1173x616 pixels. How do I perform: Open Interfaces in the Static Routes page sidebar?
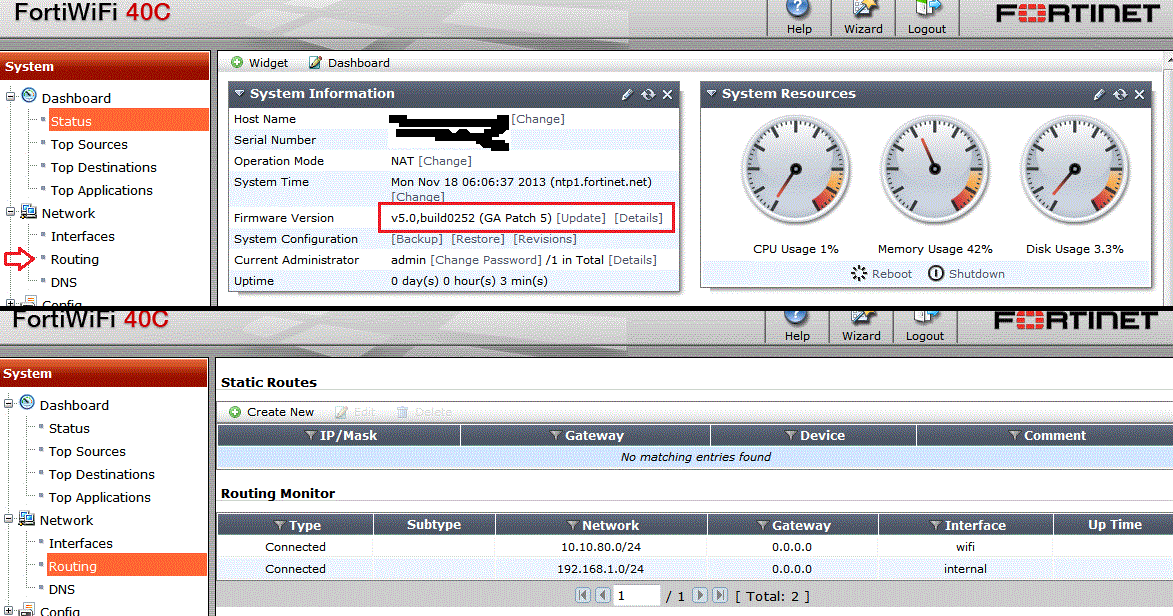pyautogui.click(x=81, y=543)
